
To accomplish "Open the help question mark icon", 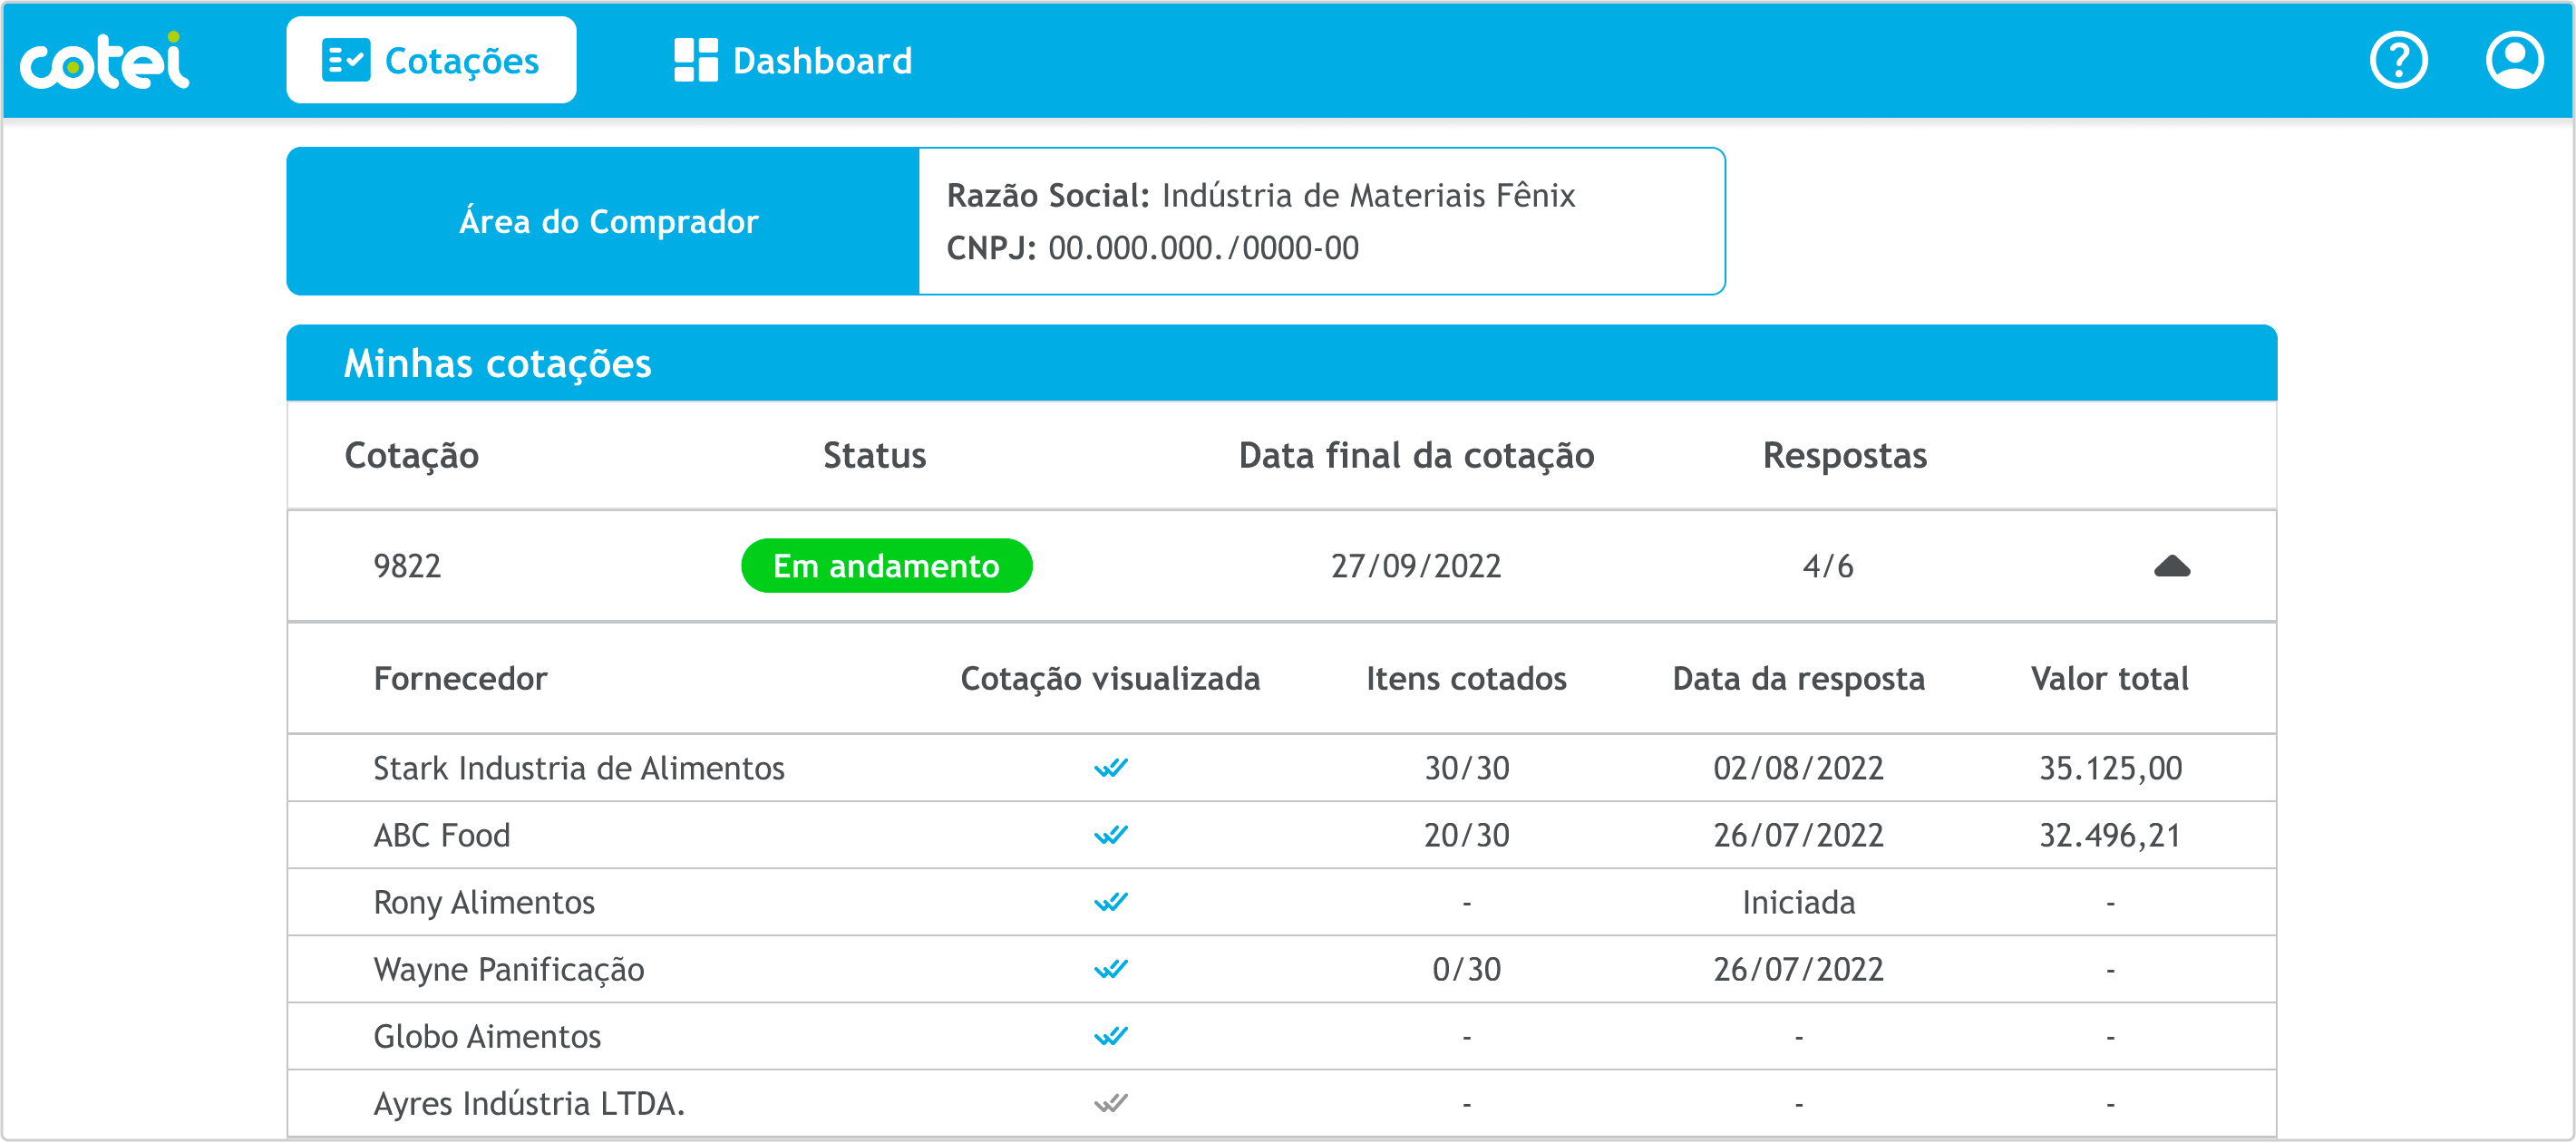I will (2398, 61).
